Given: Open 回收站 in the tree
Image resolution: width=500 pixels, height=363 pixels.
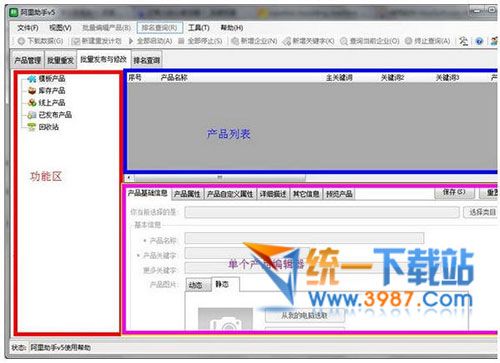Looking at the screenshot, I should coord(49,127).
